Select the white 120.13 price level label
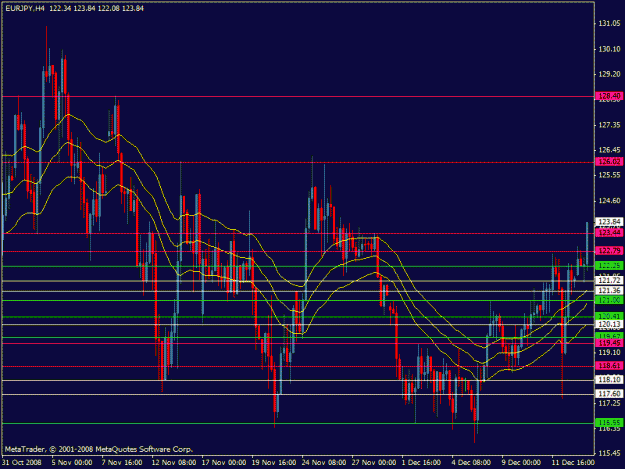 pyautogui.click(x=609, y=324)
